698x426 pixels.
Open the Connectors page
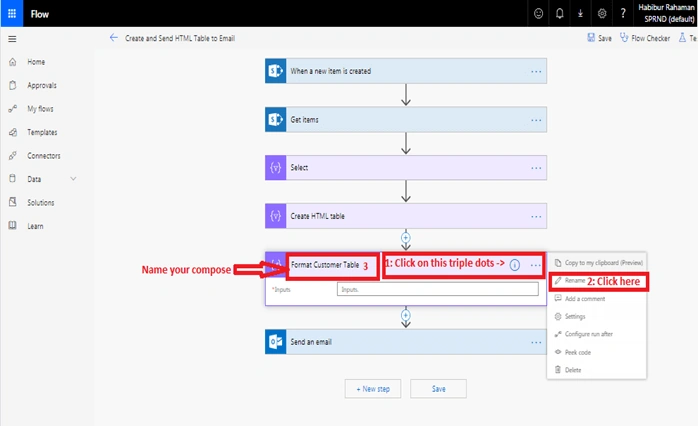pyautogui.click(x=44, y=156)
